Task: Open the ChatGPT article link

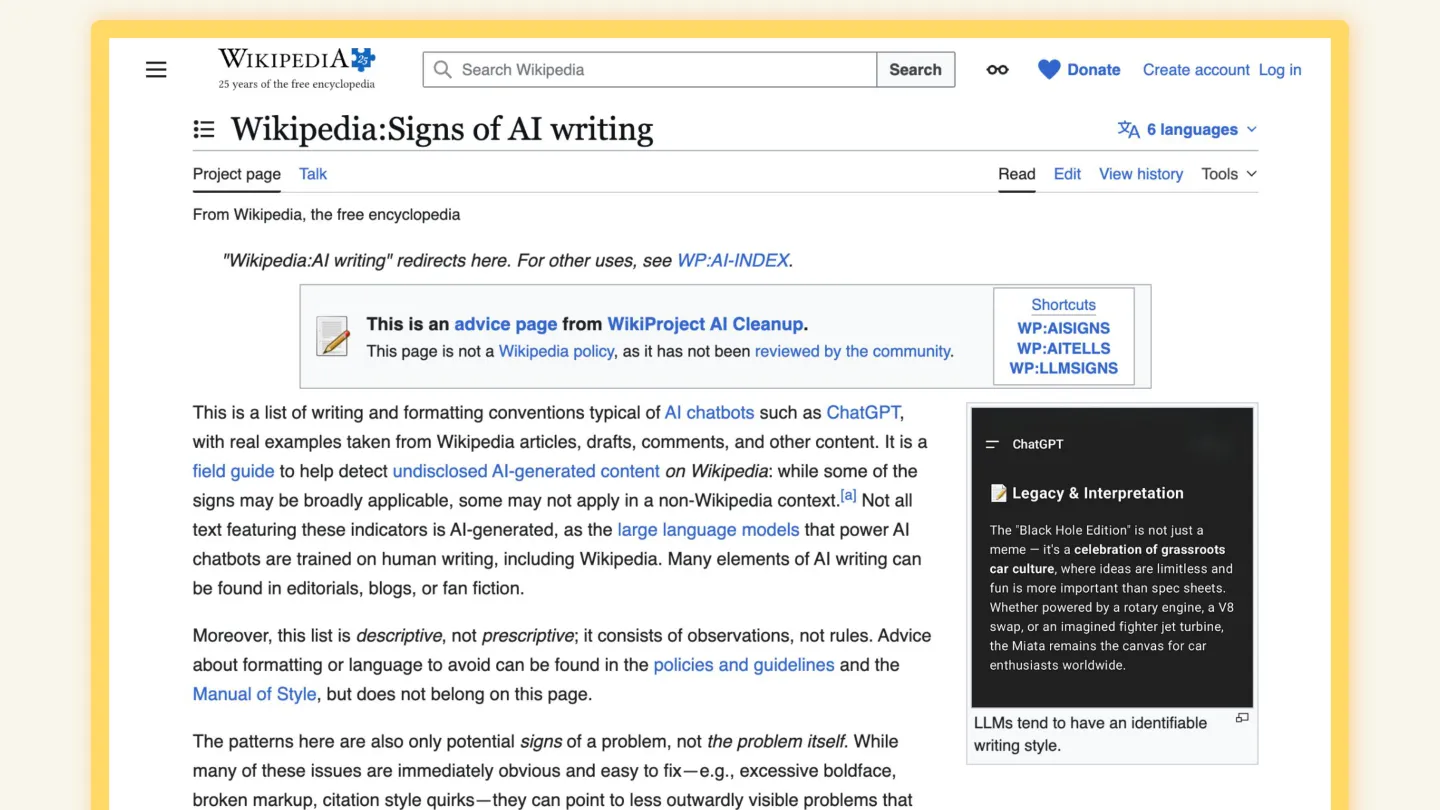Action: coord(863,412)
